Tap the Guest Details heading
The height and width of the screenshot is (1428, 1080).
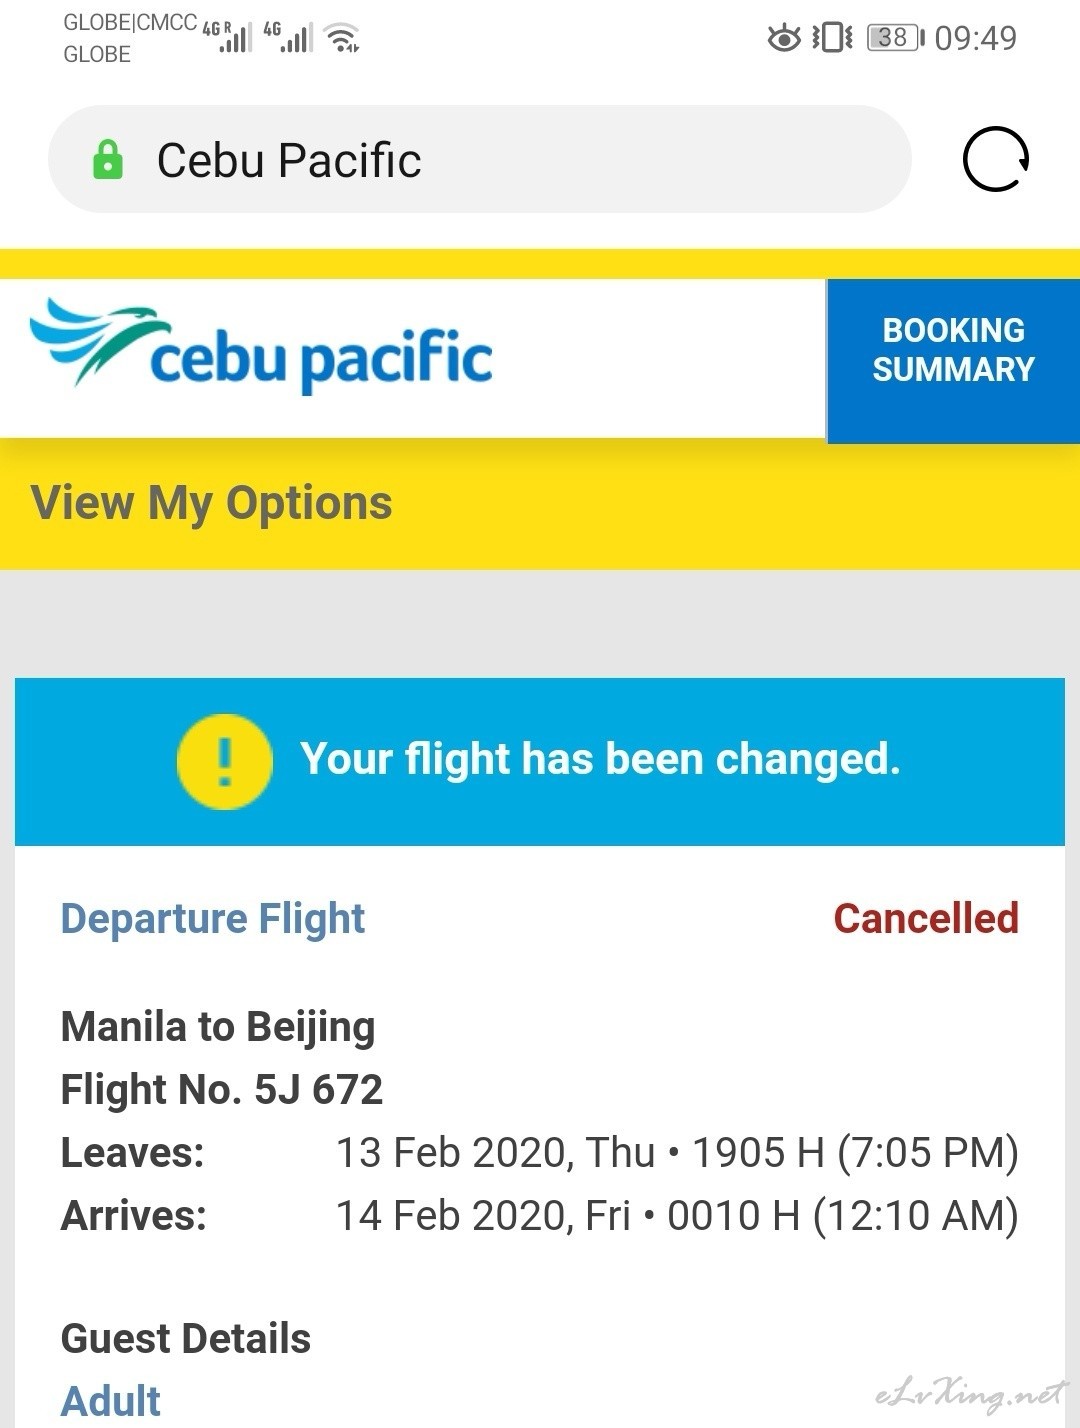[x=186, y=1338]
